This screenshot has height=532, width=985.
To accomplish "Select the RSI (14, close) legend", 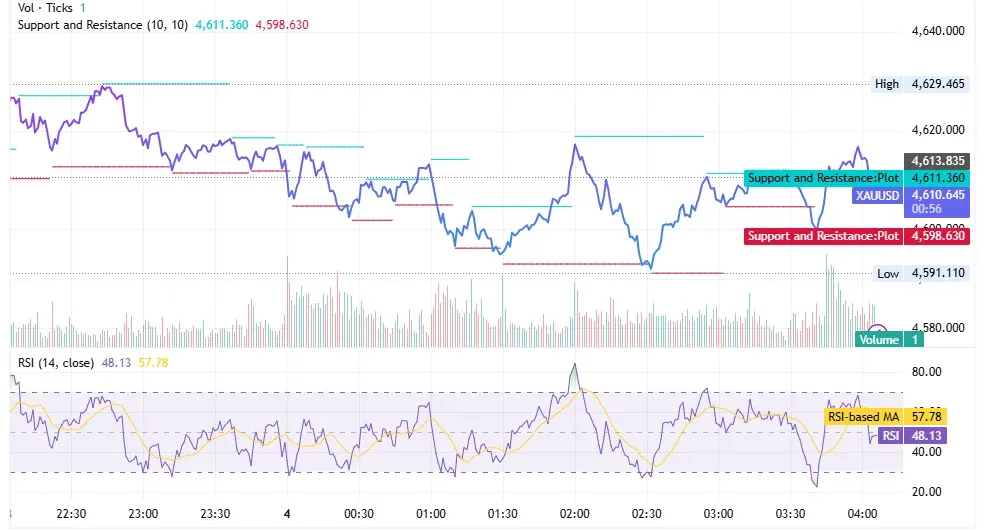I will (x=56, y=363).
